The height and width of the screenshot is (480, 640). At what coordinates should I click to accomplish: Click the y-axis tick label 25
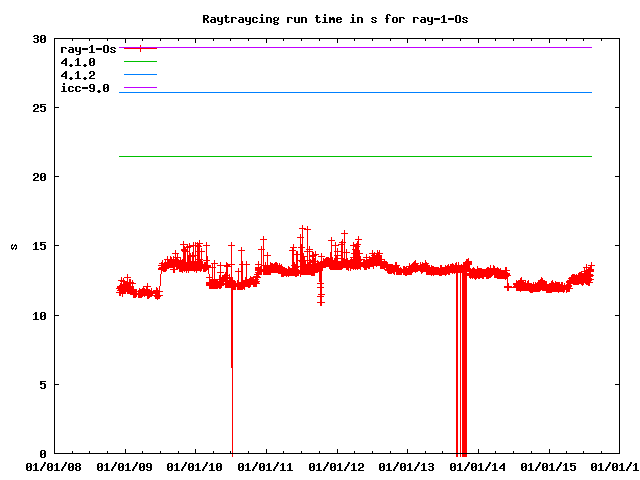click(39, 108)
